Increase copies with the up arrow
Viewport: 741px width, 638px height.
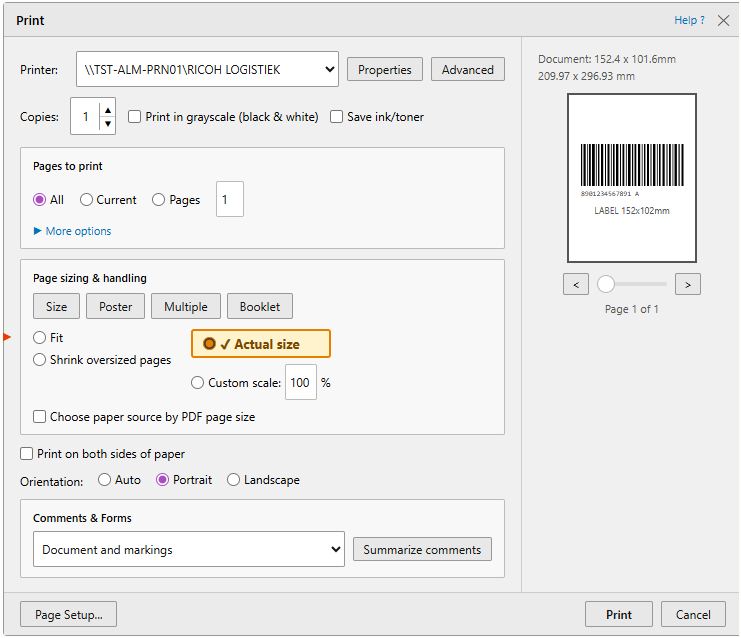108,110
